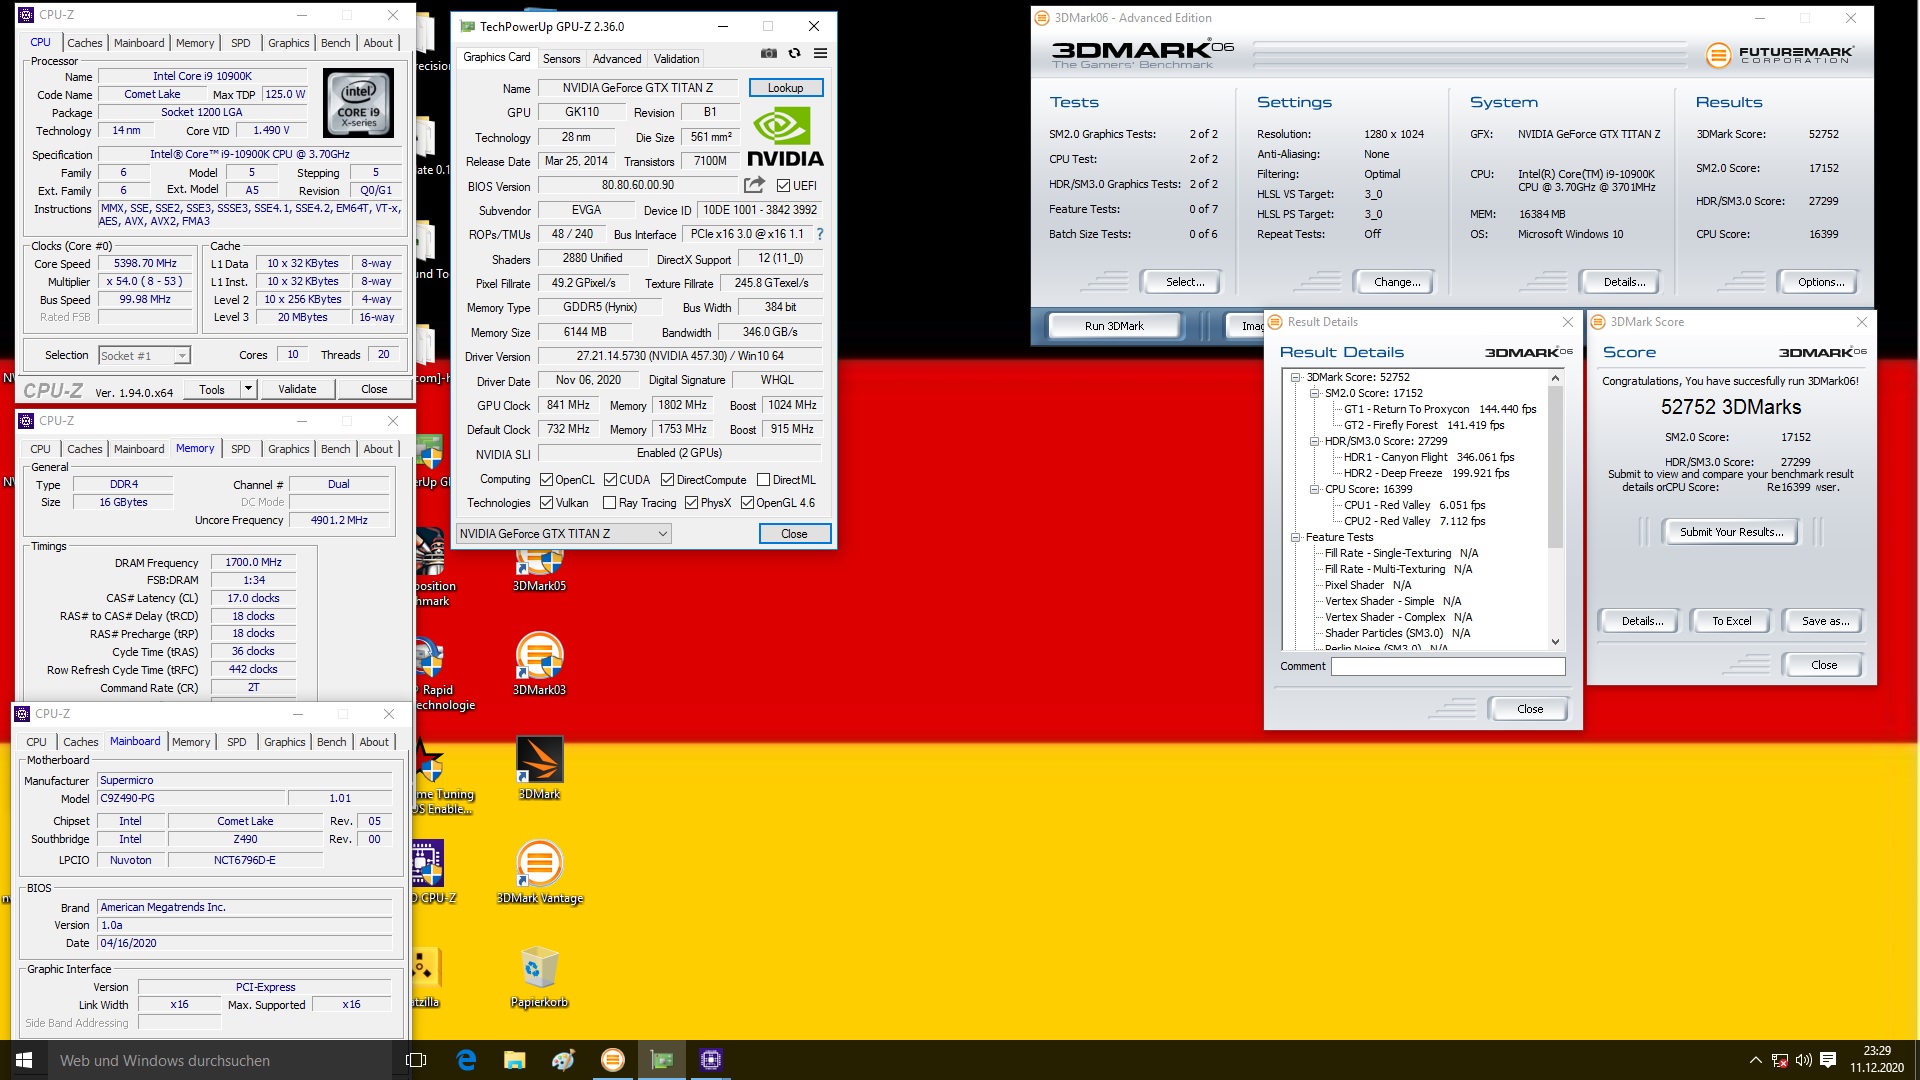Switch to the Sensors tab in GPU-Z
The image size is (1920, 1080).
click(x=561, y=59)
